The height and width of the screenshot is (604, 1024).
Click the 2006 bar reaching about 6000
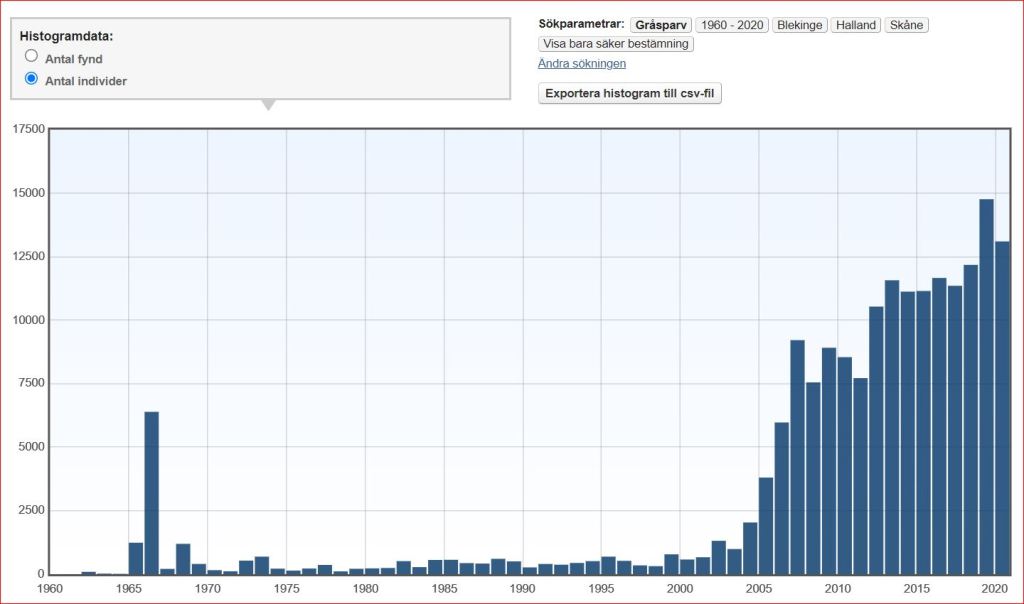click(x=782, y=498)
